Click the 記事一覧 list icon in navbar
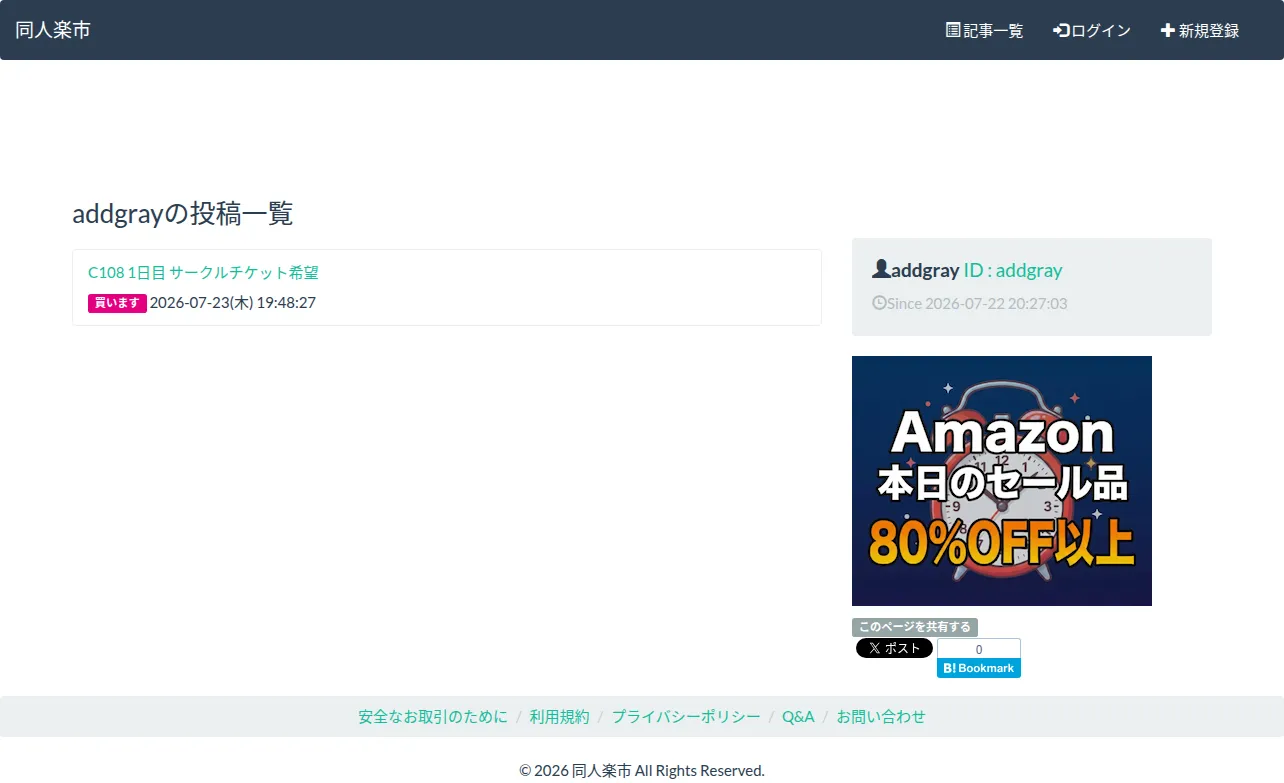1284x783 pixels. point(953,30)
